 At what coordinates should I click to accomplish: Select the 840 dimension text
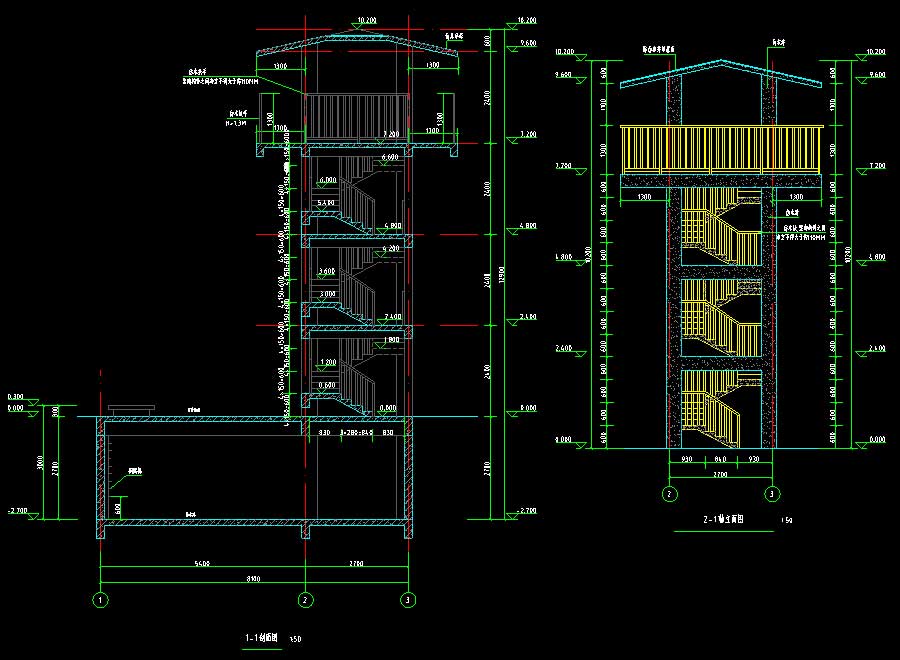pyautogui.click(x=720, y=459)
